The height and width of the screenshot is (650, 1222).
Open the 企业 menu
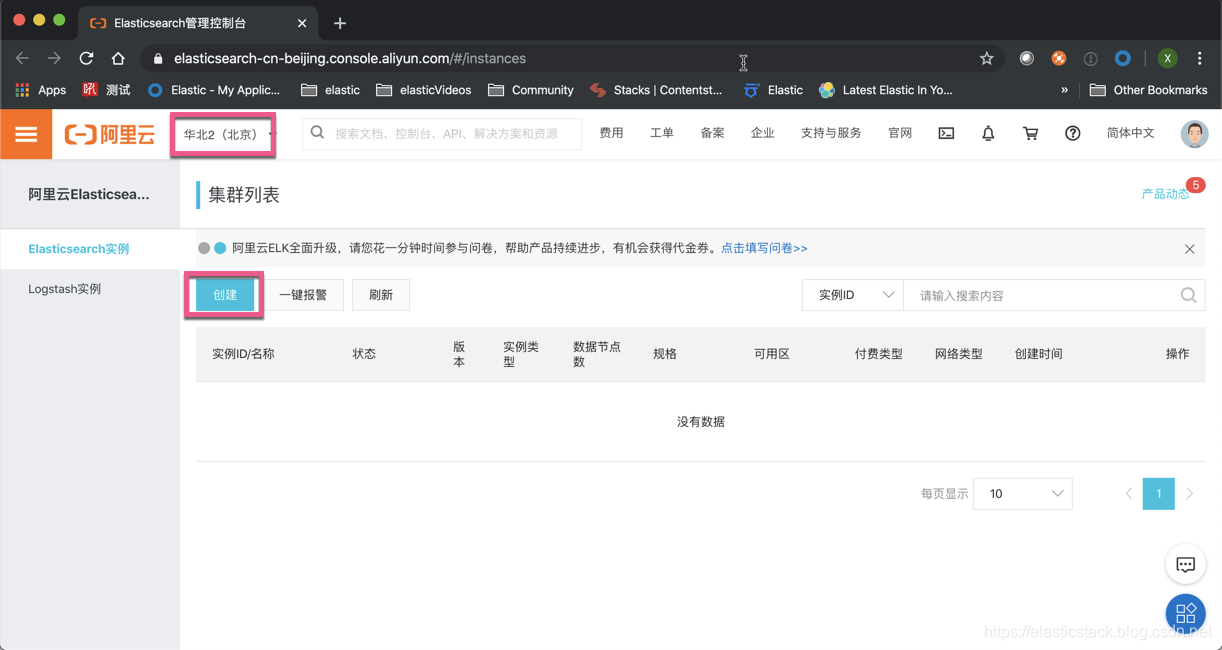pos(762,133)
